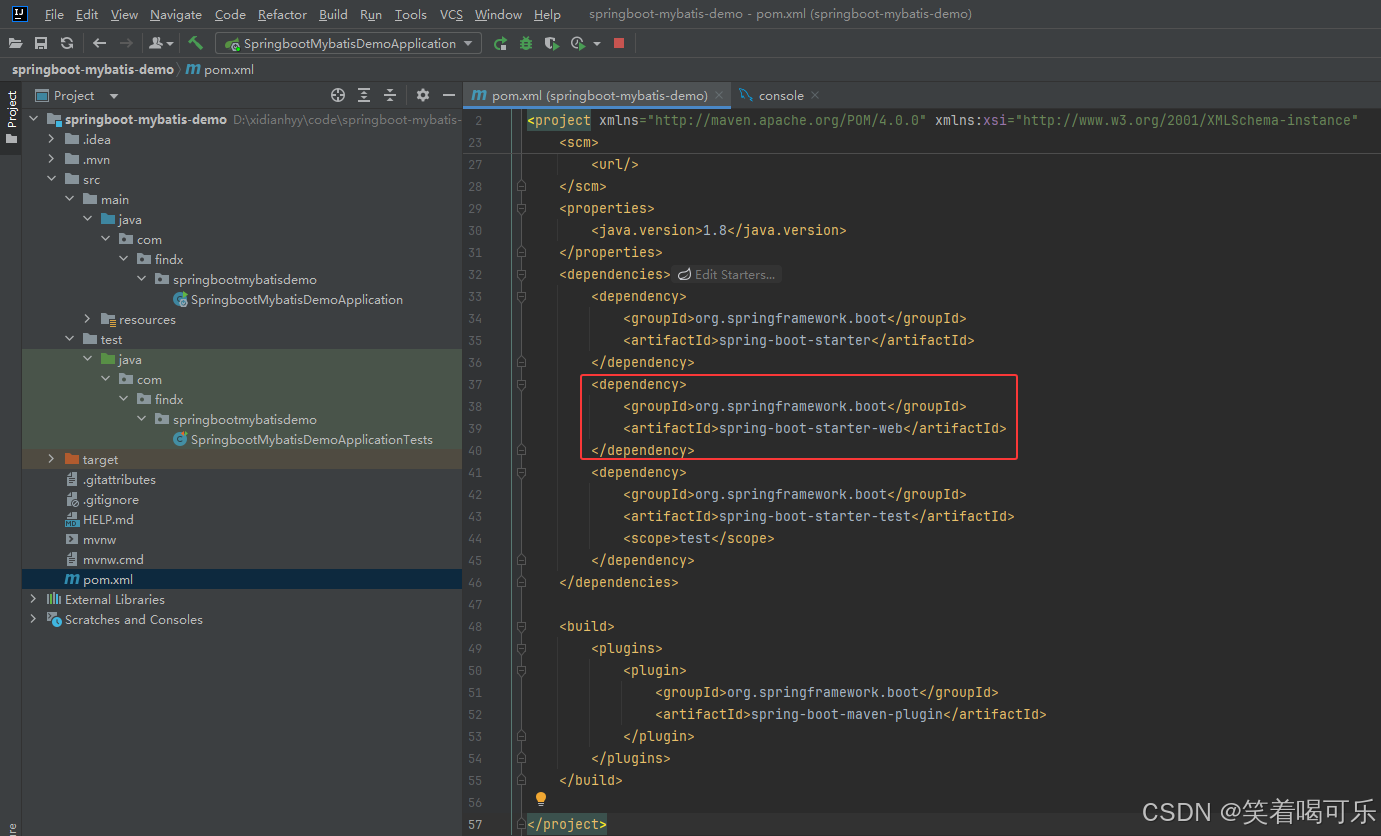Click the Open folder toolbar icon
Screen dimensions: 1381x836
(15, 43)
